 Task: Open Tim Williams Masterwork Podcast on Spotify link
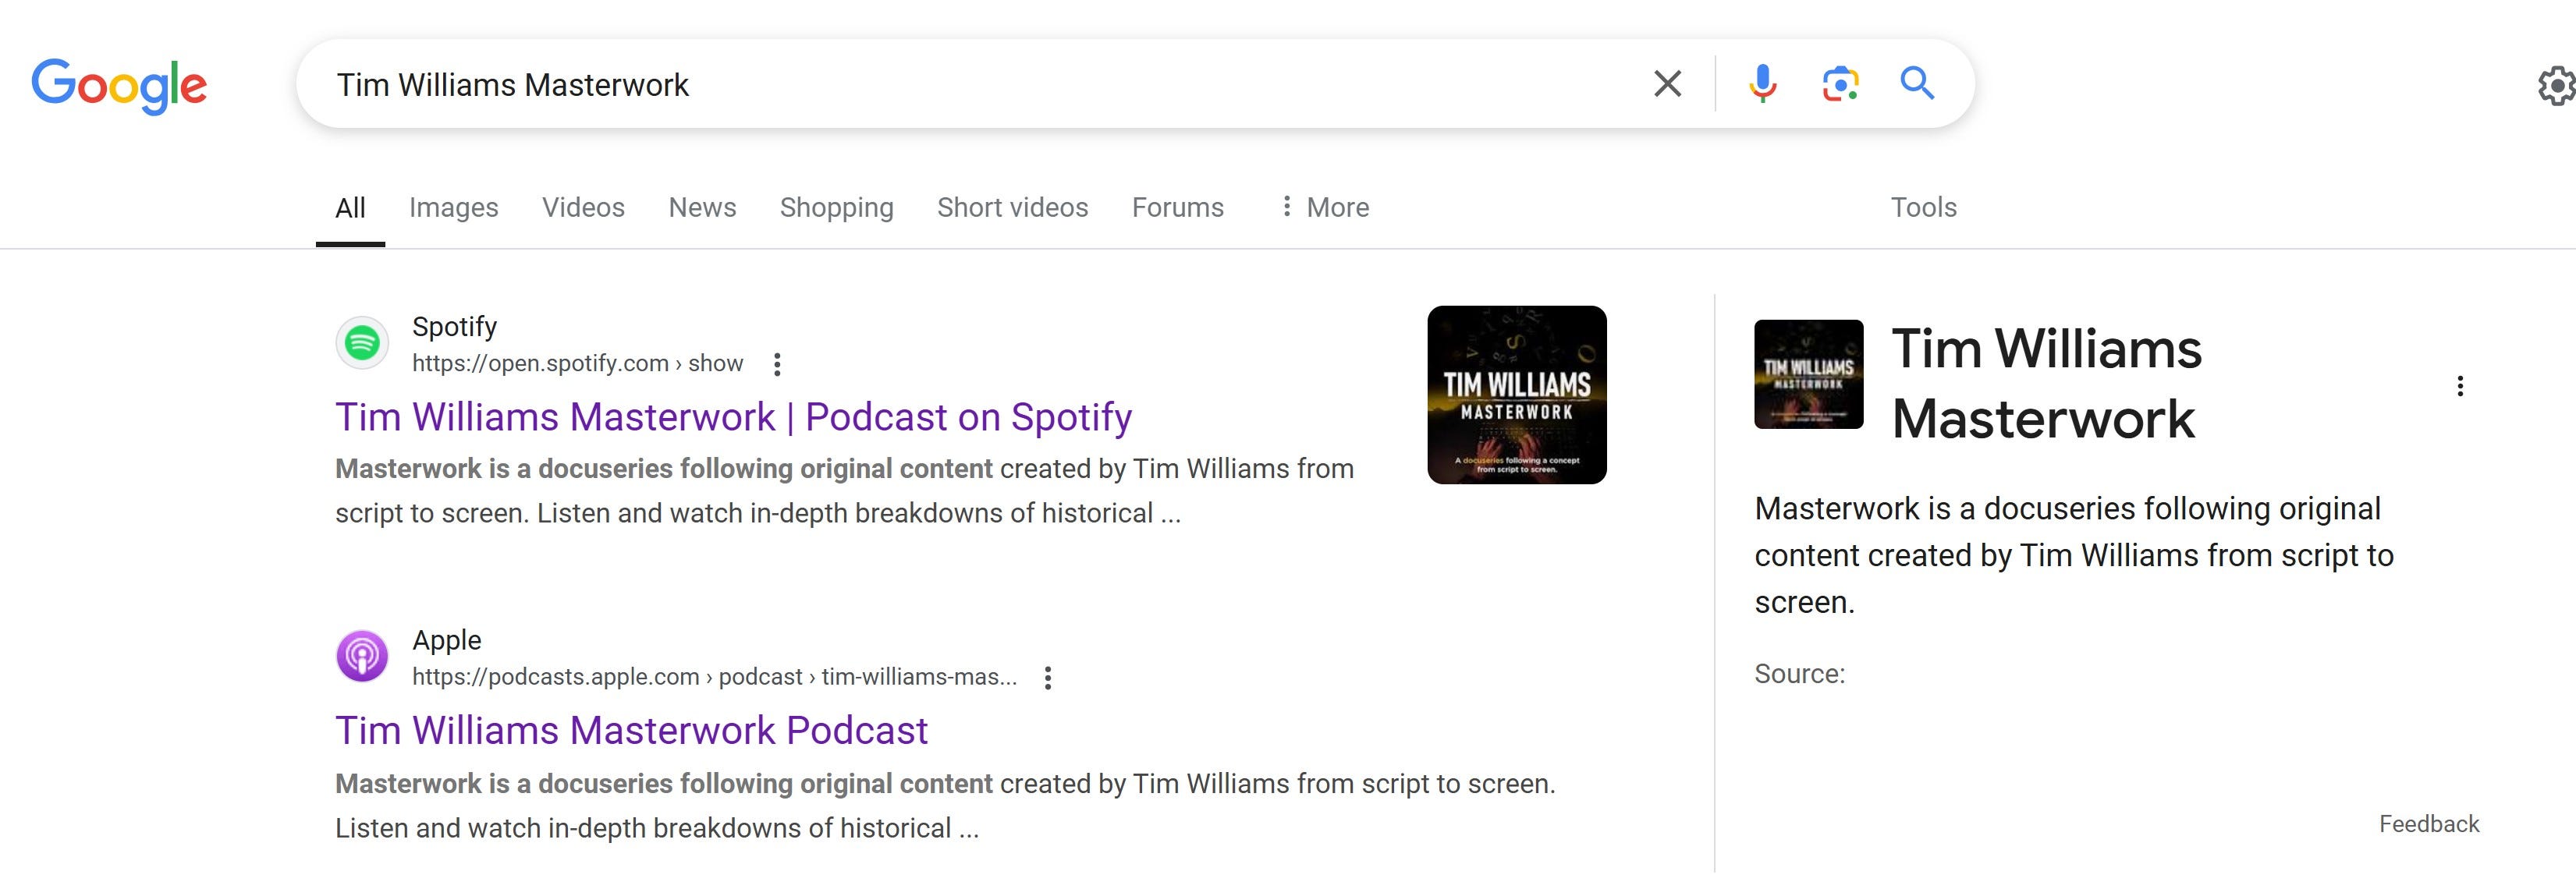[733, 417]
